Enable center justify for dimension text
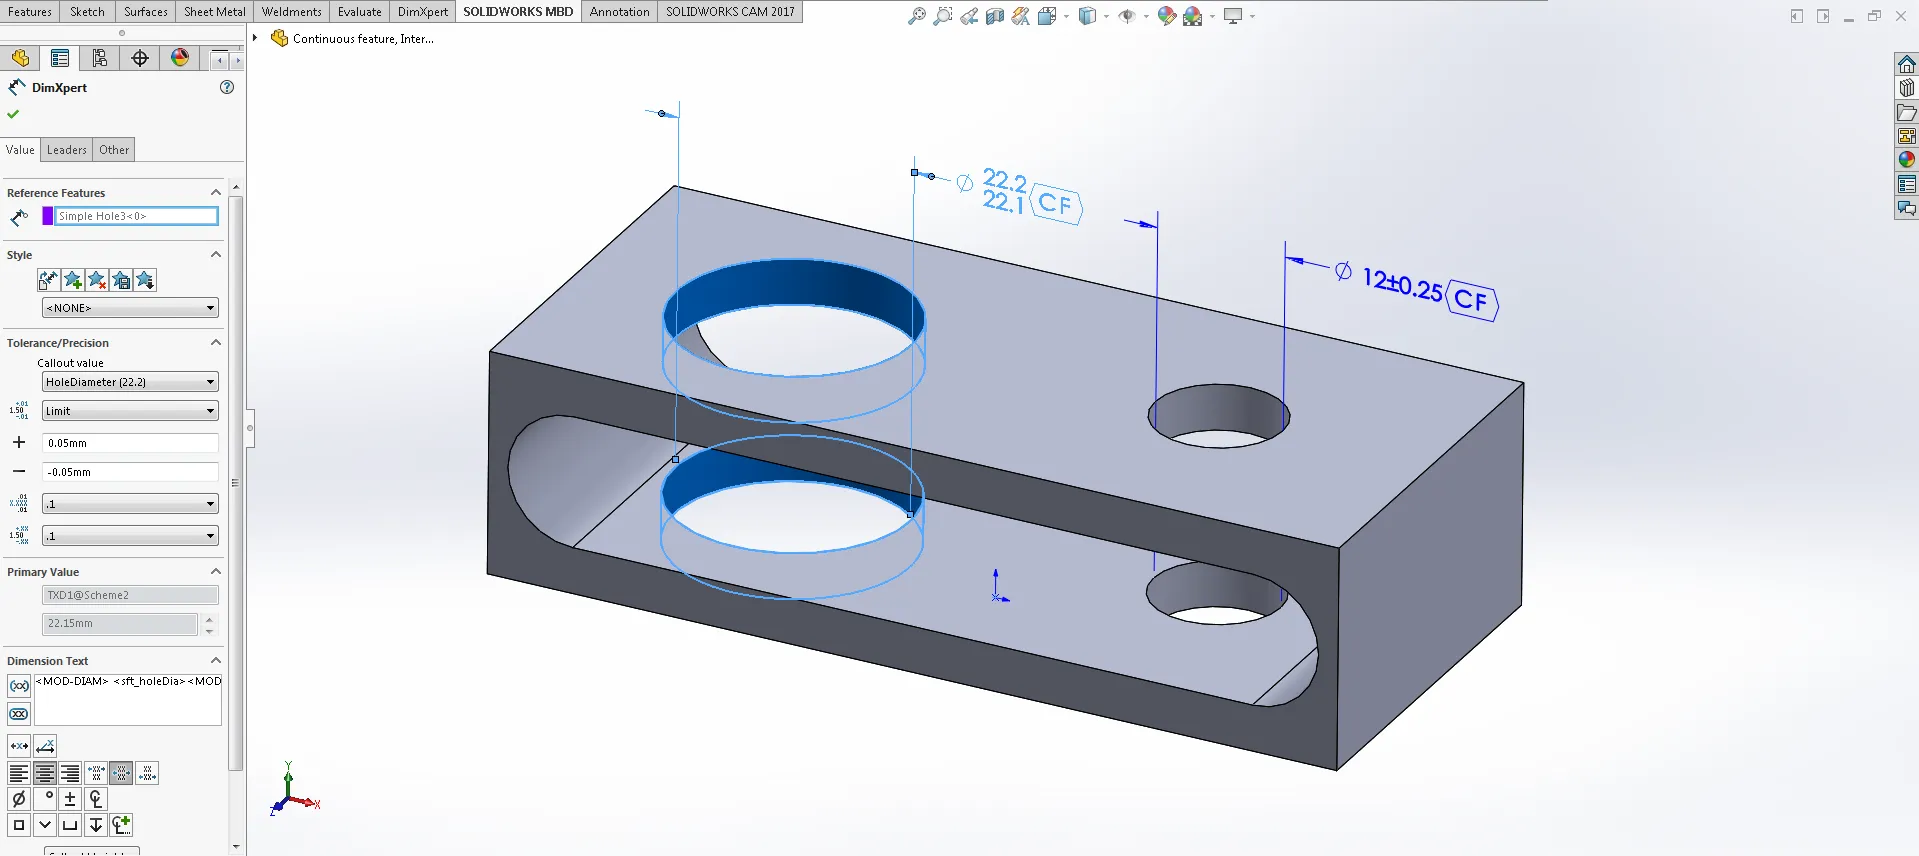 [45, 773]
